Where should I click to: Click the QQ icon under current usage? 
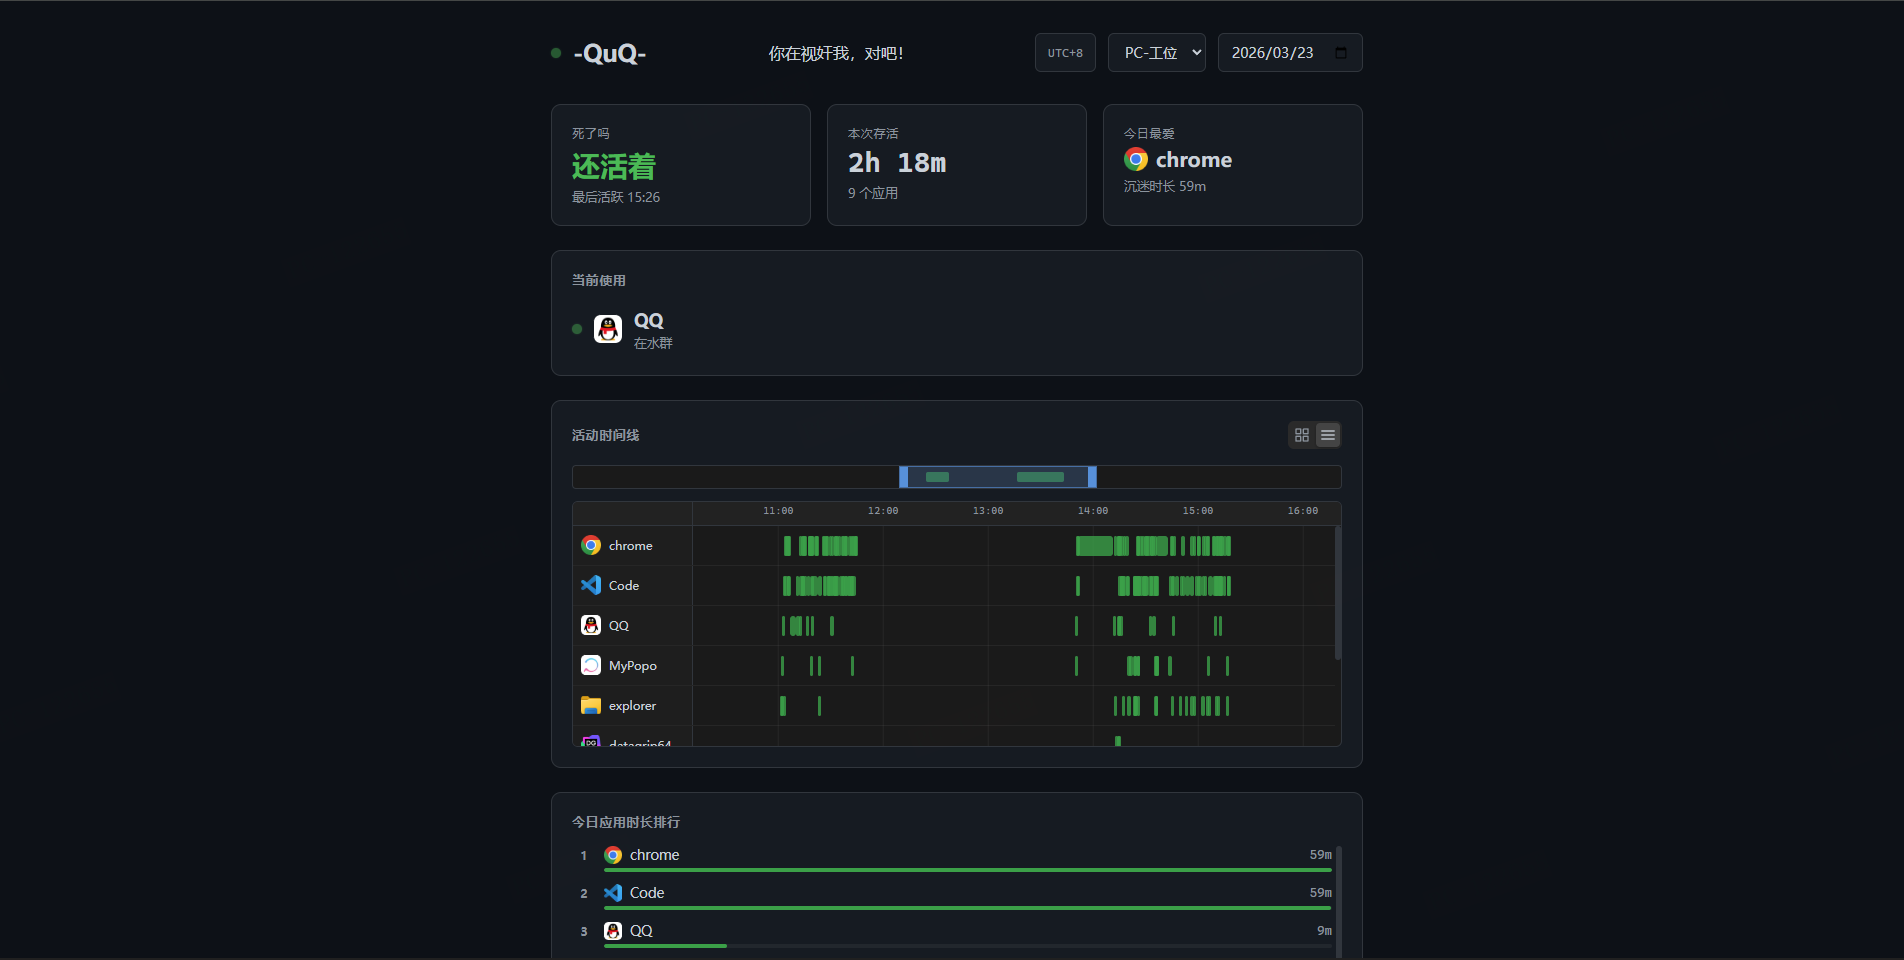coord(608,329)
